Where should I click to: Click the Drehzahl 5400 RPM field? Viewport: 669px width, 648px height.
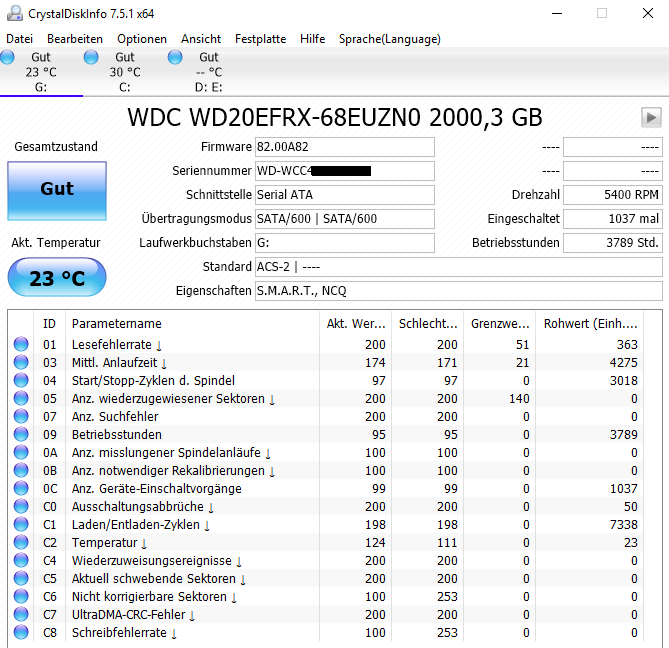pyautogui.click(x=613, y=195)
